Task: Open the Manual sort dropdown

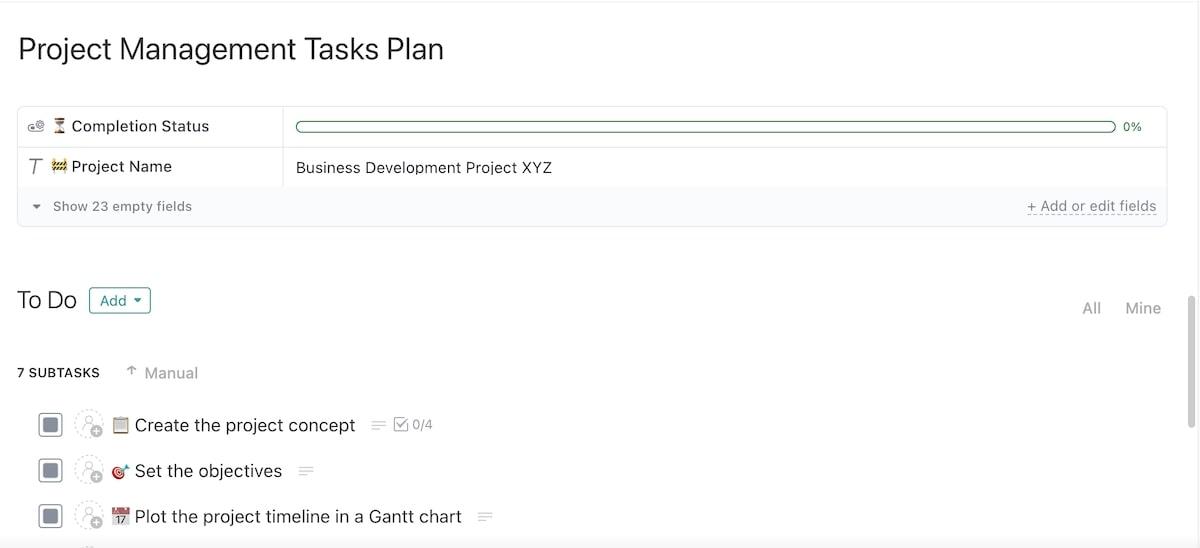Action: click(x=162, y=373)
